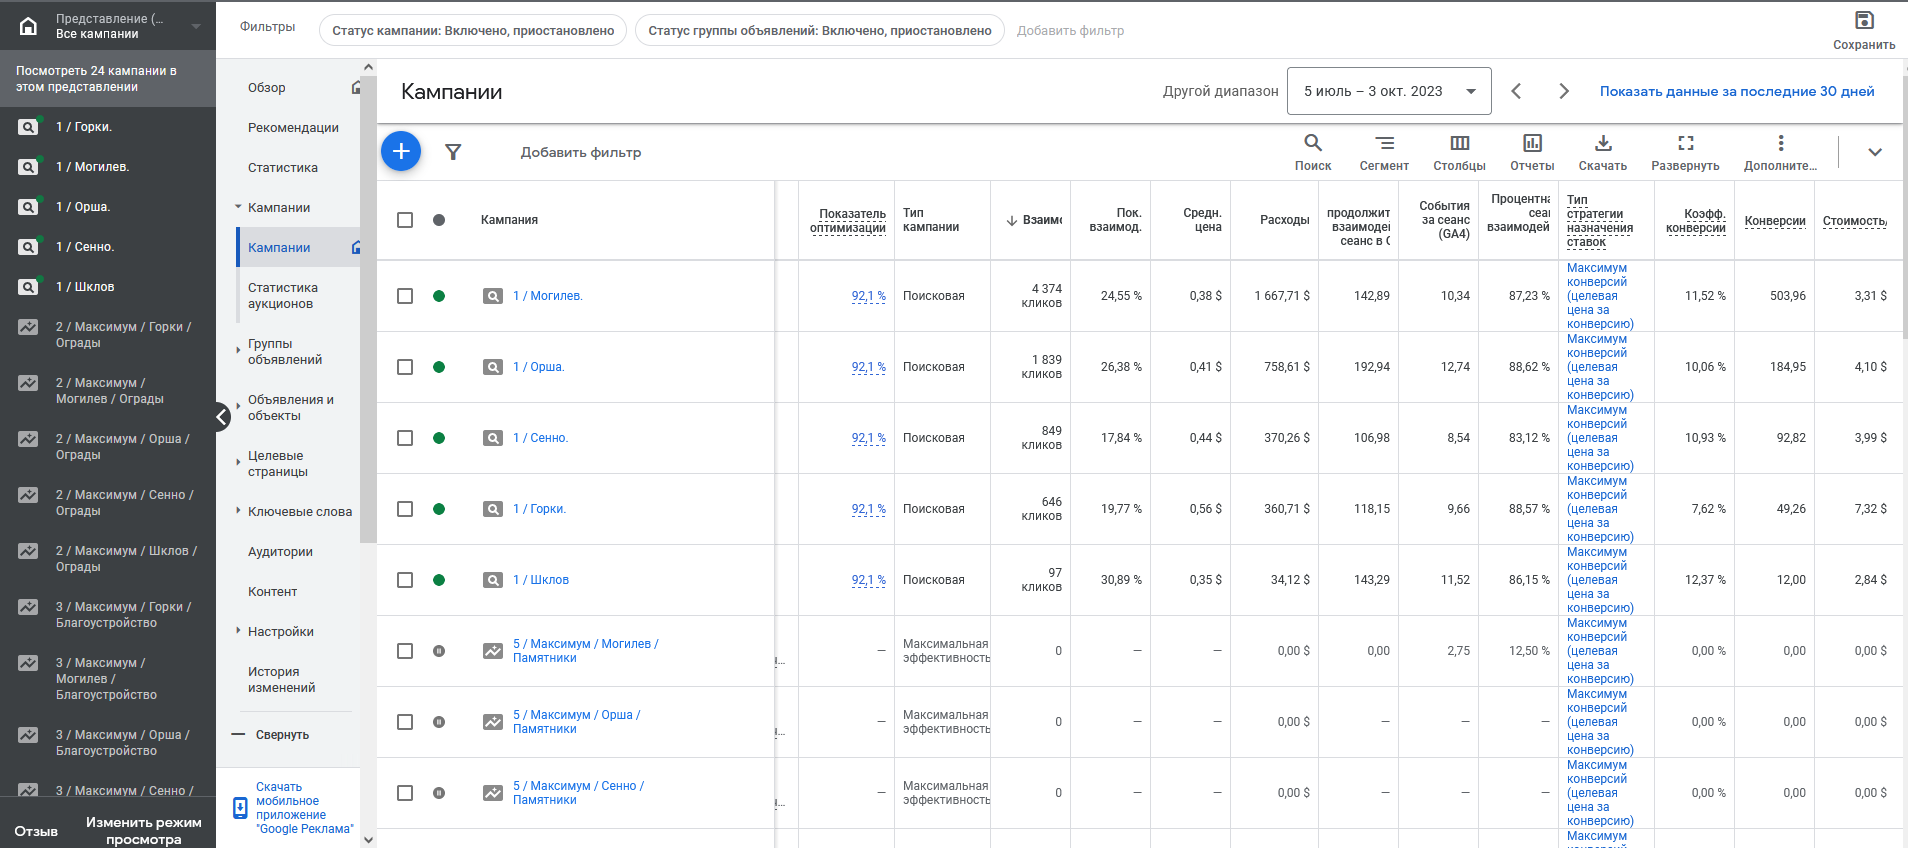Expand the toolbar chevron at far right
The height and width of the screenshot is (848, 1908).
click(x=1875, y=152)
